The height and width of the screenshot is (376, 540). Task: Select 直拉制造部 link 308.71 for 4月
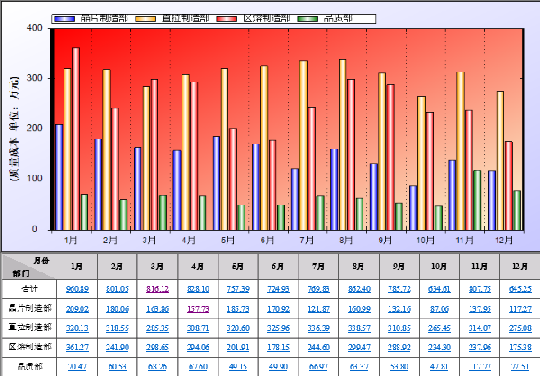pos(198,328)
